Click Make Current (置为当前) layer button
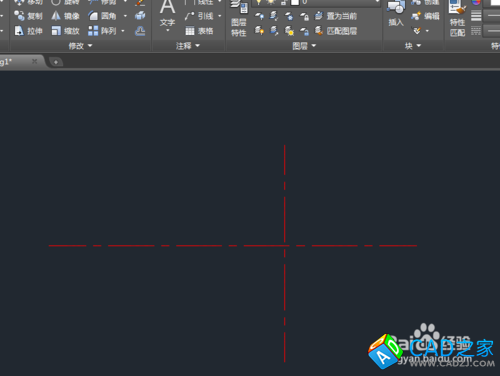500x376 pixels. (336, 16)
